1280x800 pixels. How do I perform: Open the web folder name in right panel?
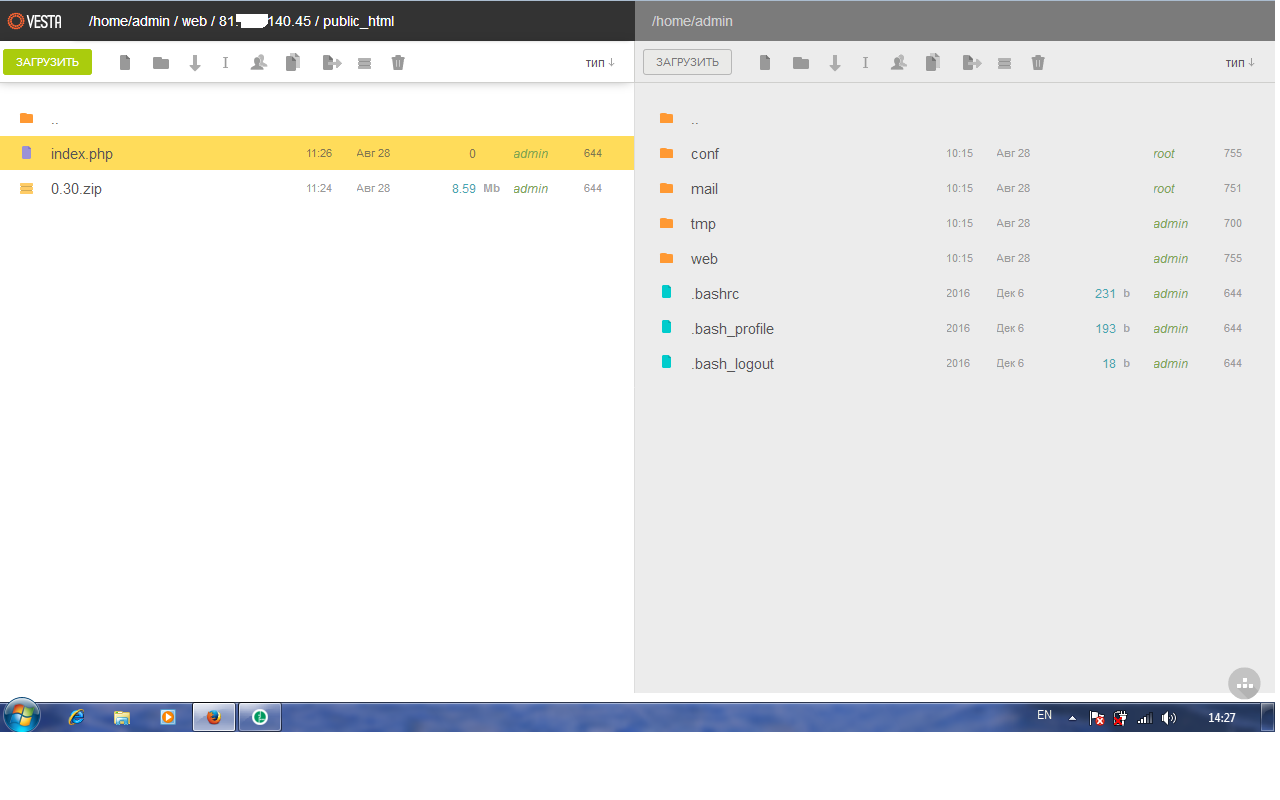click(704, 259)
